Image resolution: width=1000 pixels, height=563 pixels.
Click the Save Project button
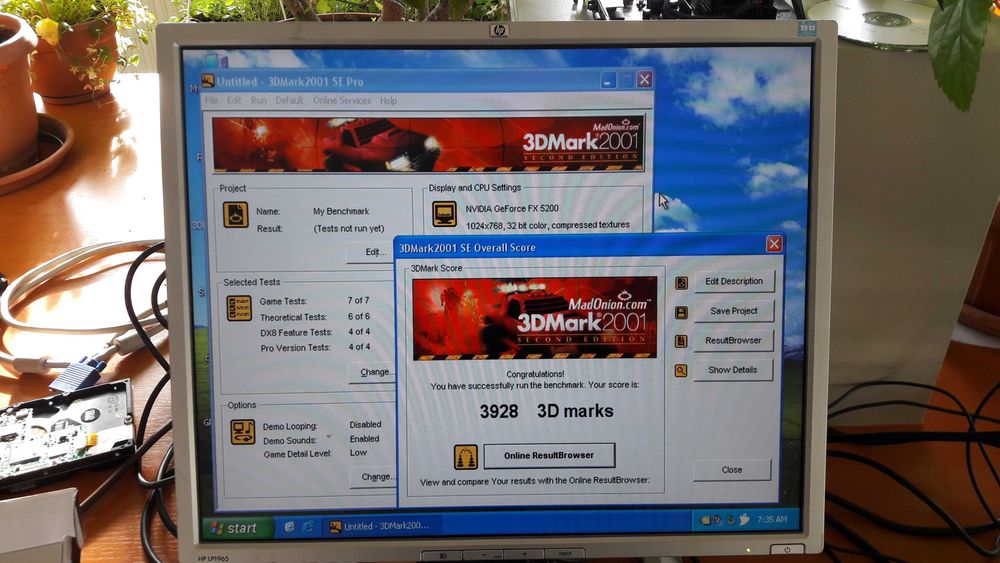click(x=733, y=311)
